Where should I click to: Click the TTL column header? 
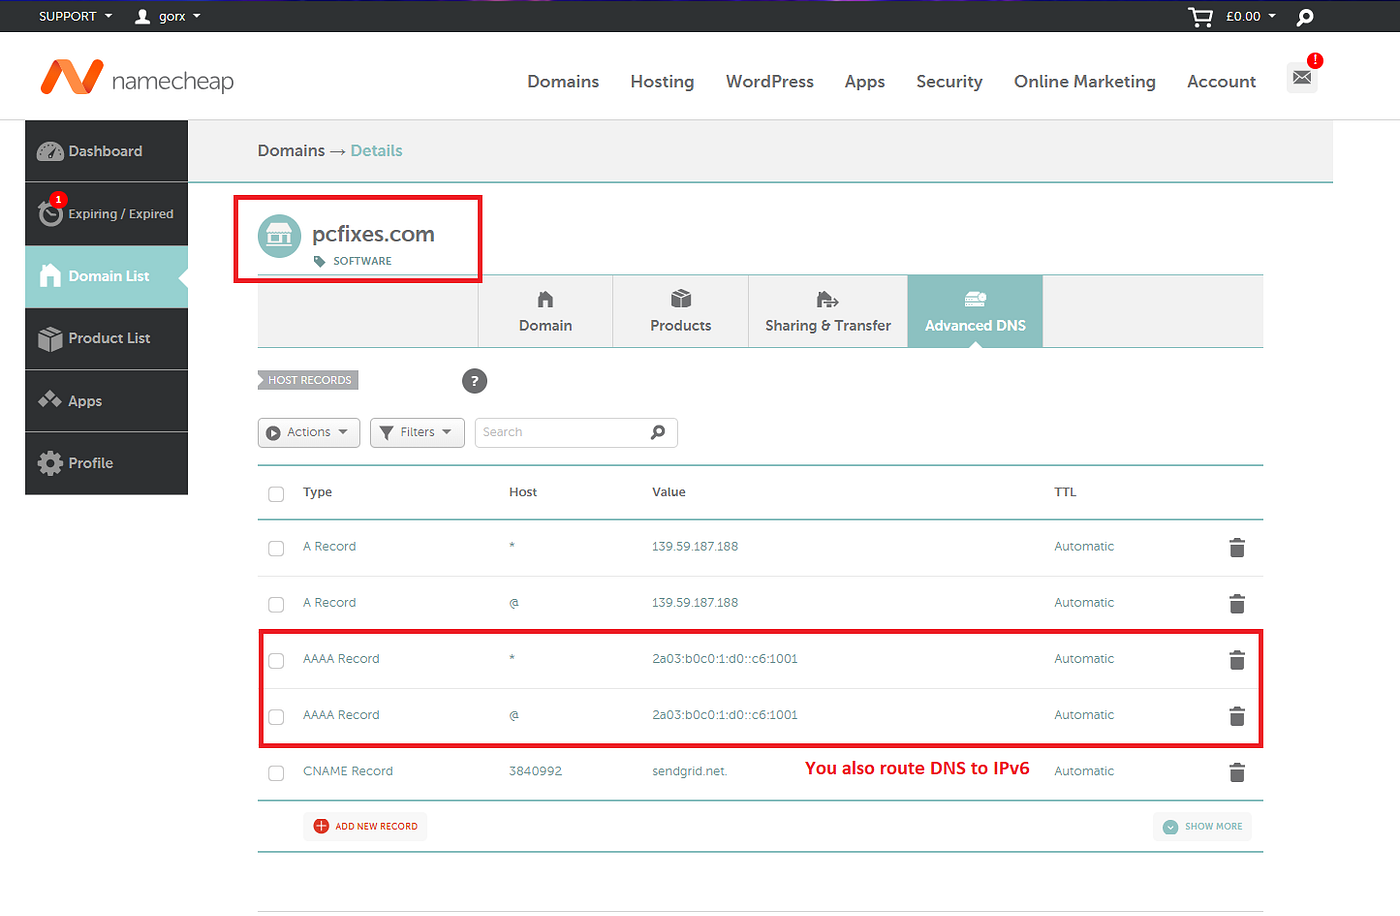(x=1065, y=492)
